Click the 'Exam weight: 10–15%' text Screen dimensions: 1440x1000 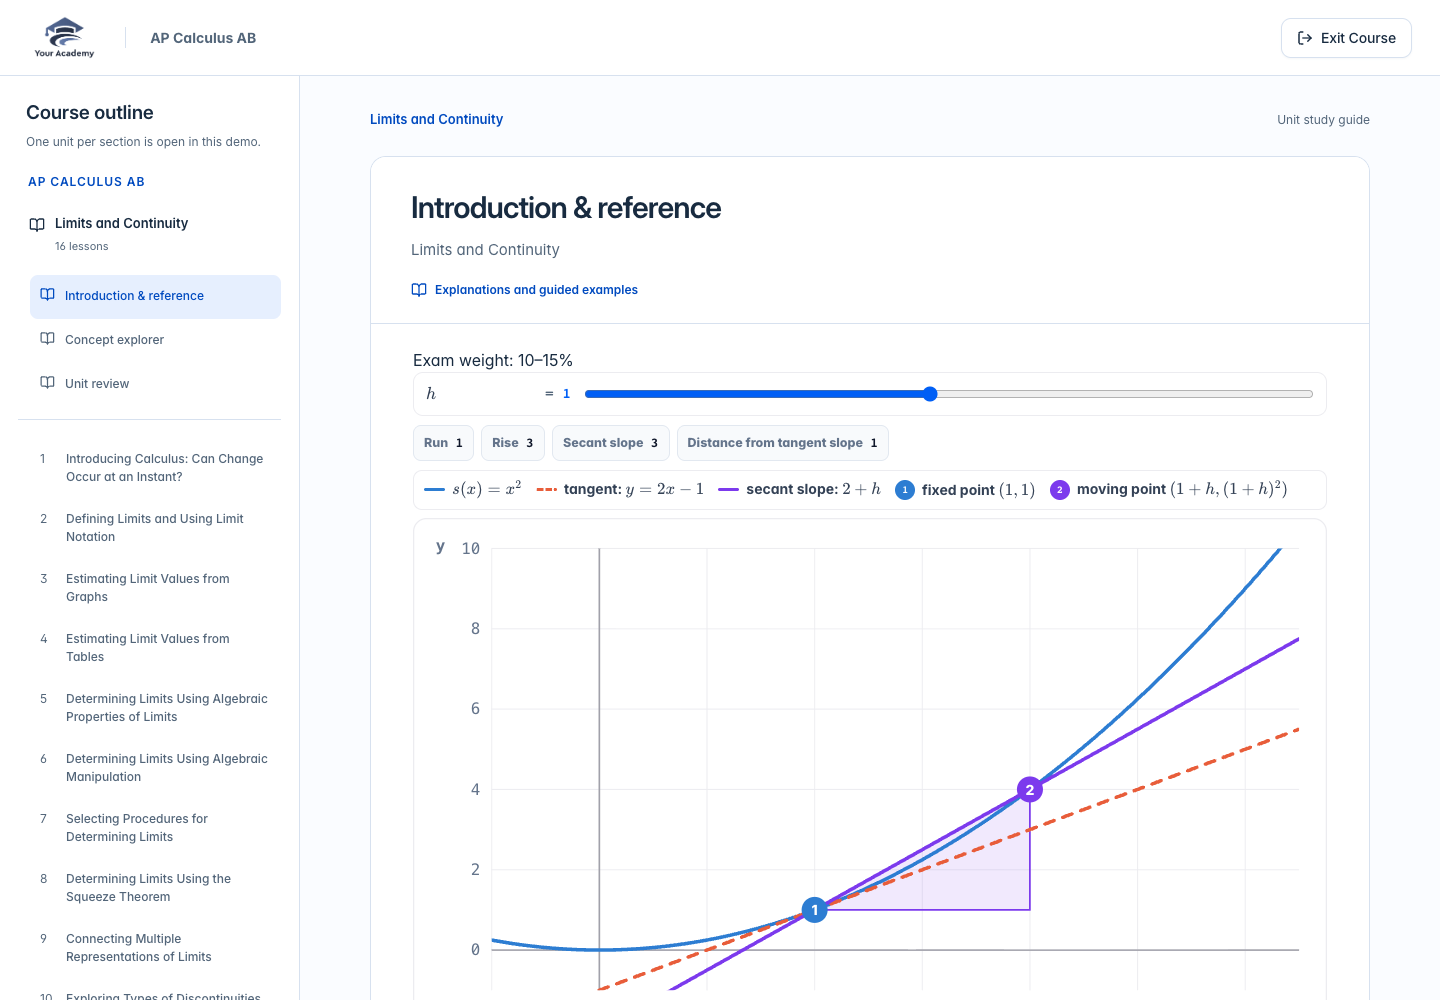click(493, 360)
